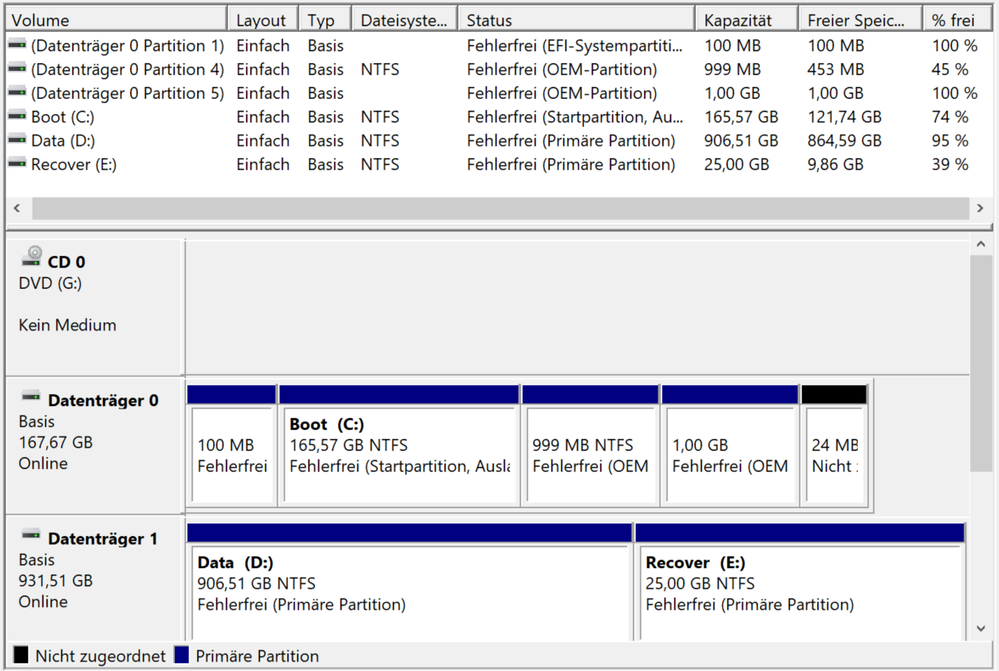Sort by Status column header

click(575, 20)
